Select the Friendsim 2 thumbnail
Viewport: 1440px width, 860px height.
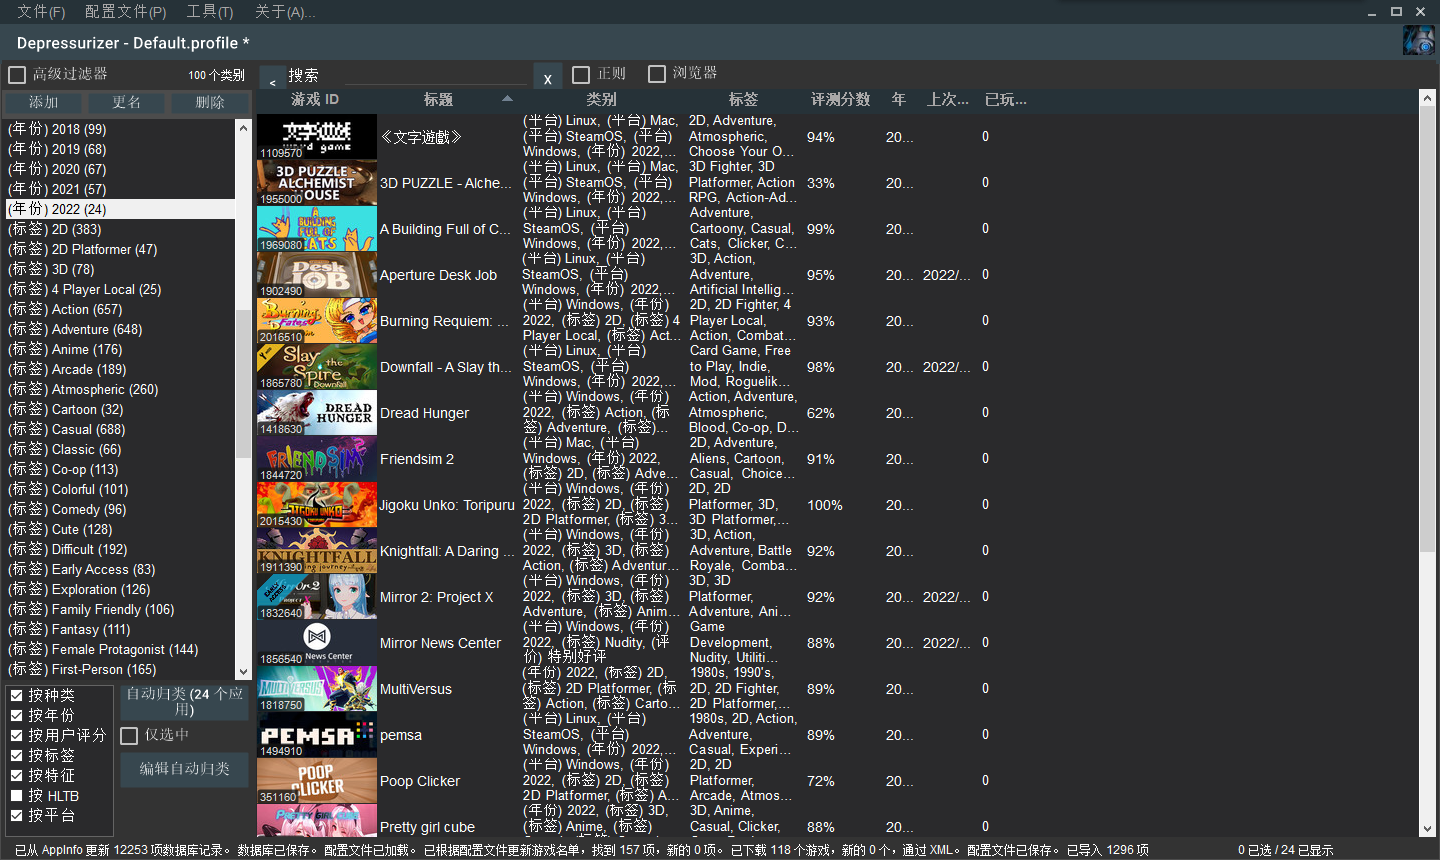coord(317,459)
